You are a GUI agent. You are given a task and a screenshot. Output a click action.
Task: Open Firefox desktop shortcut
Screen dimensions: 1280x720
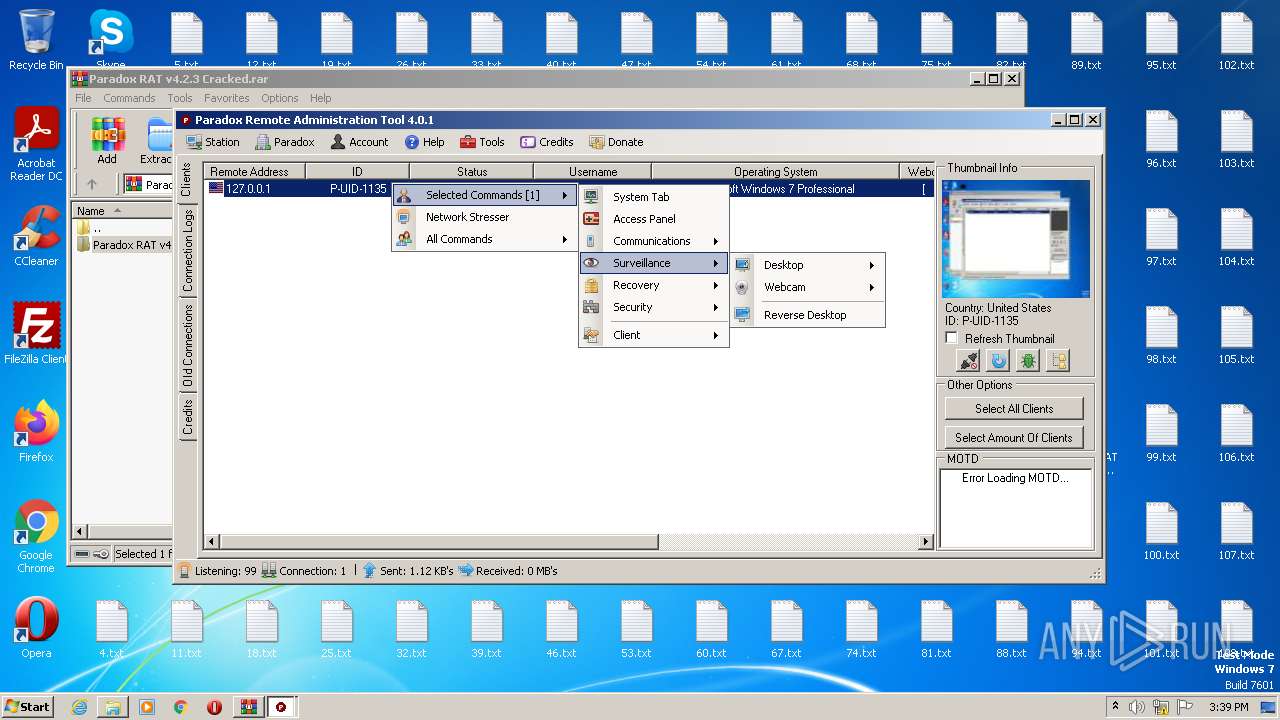pyautogui.click(x=37, y=432)
